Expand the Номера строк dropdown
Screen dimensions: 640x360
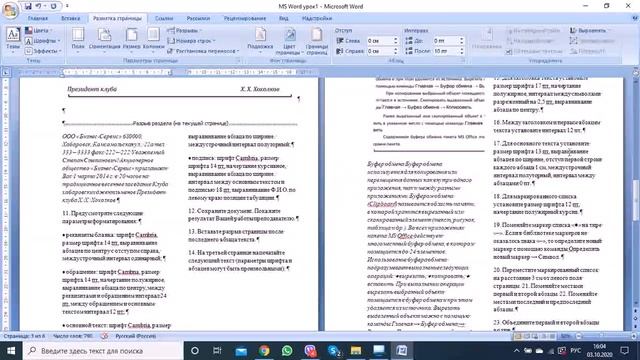(191, 41)
